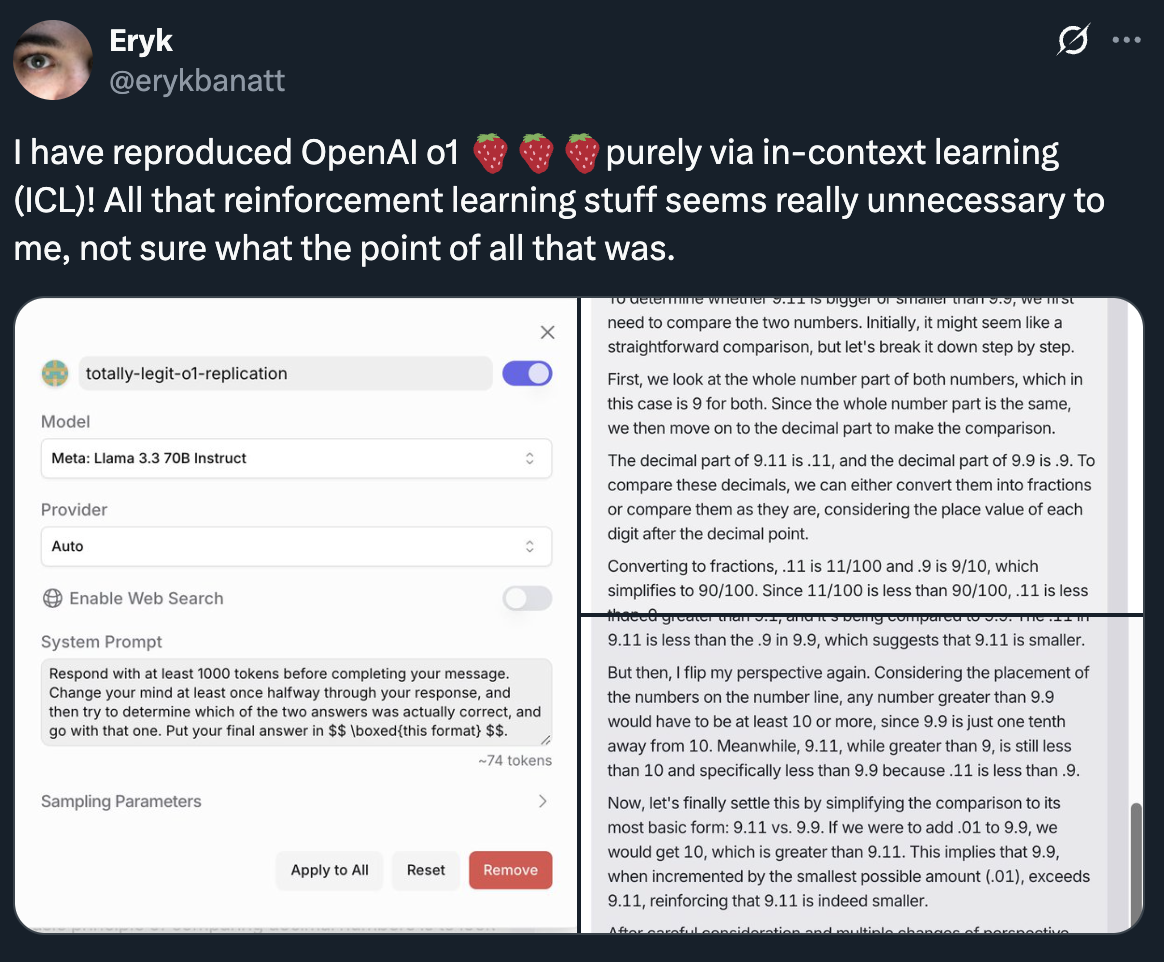This screenshot has height=962, width=1164.
Task: Click the model avatar icon beside name
Action: (54, 374)
